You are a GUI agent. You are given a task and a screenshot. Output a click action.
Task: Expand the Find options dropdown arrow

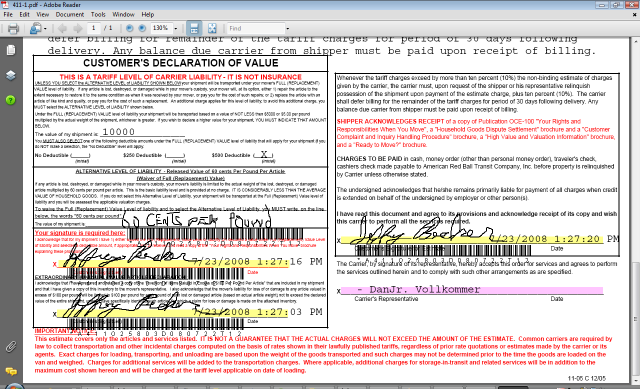287,29
